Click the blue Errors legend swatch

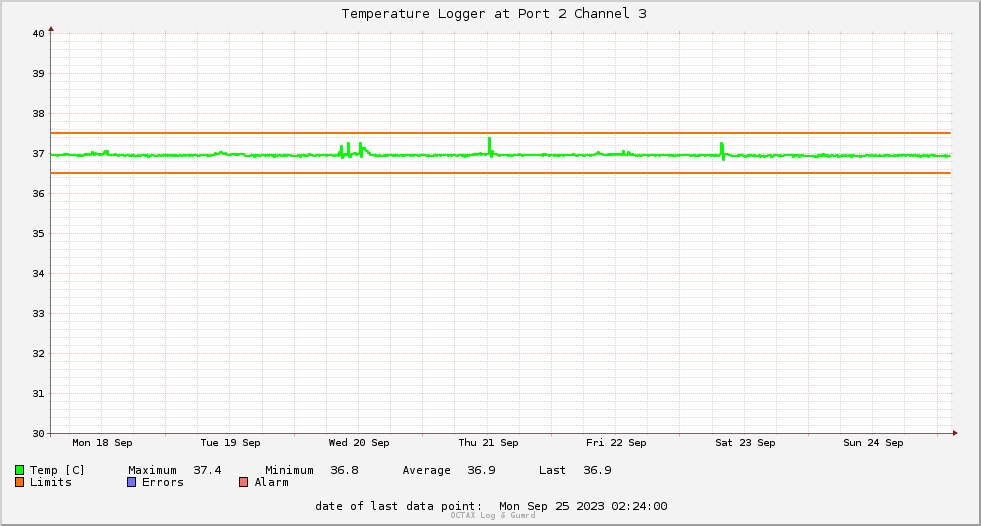[131, 482]
